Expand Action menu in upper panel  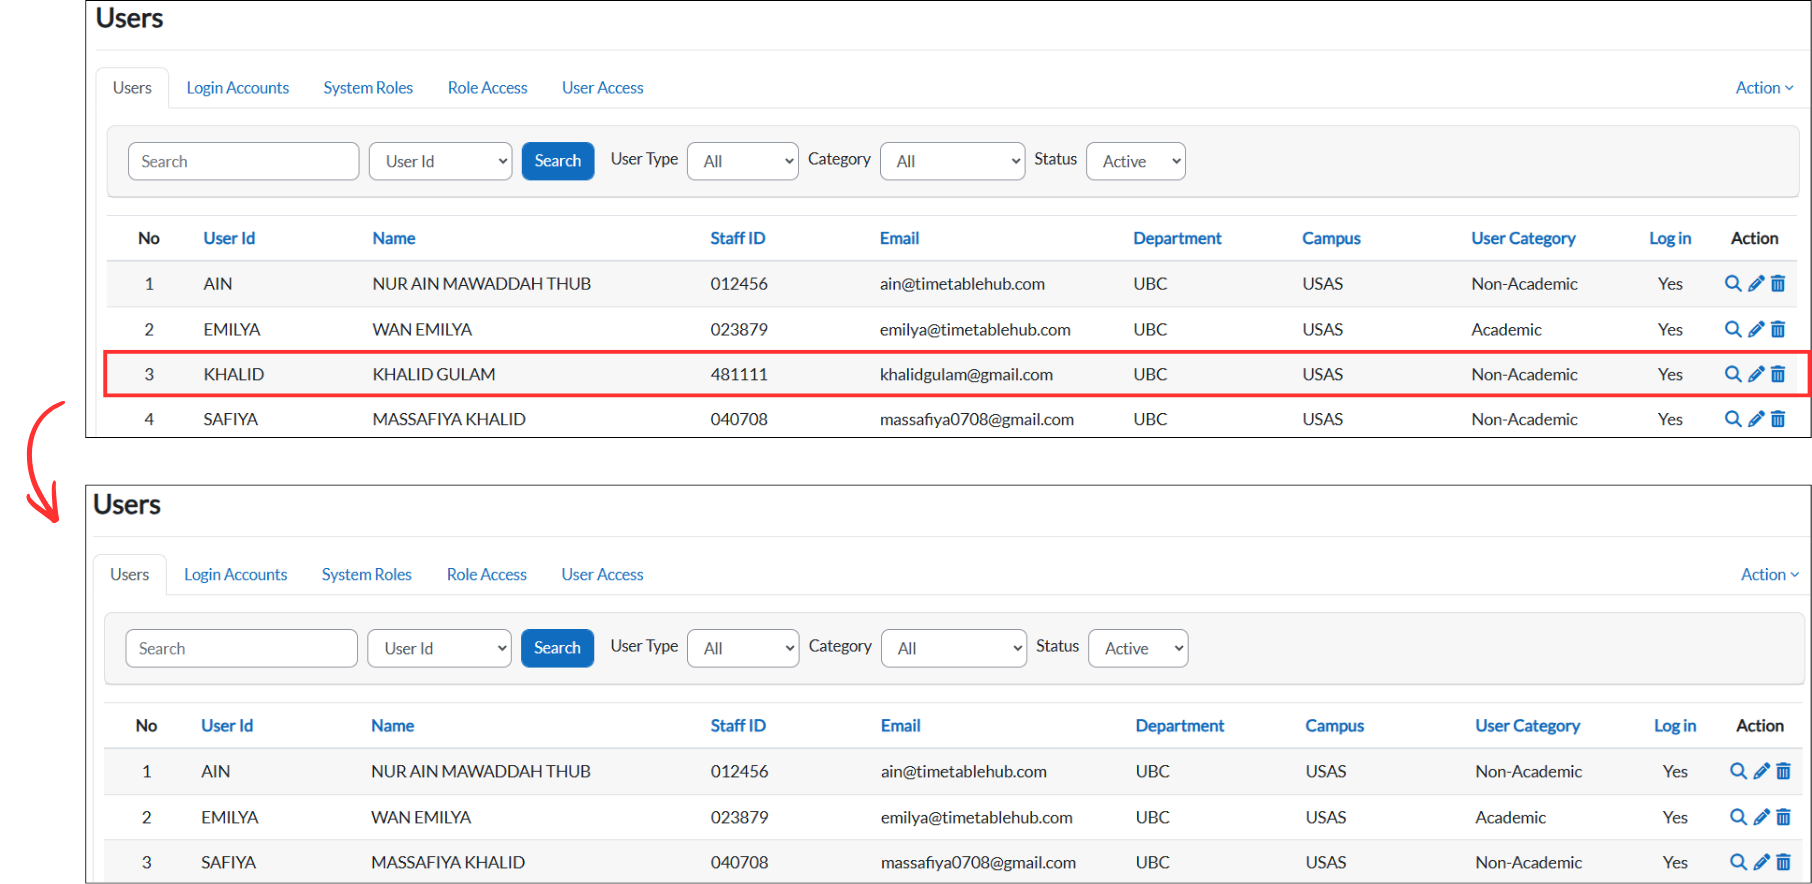[1764, 88]
